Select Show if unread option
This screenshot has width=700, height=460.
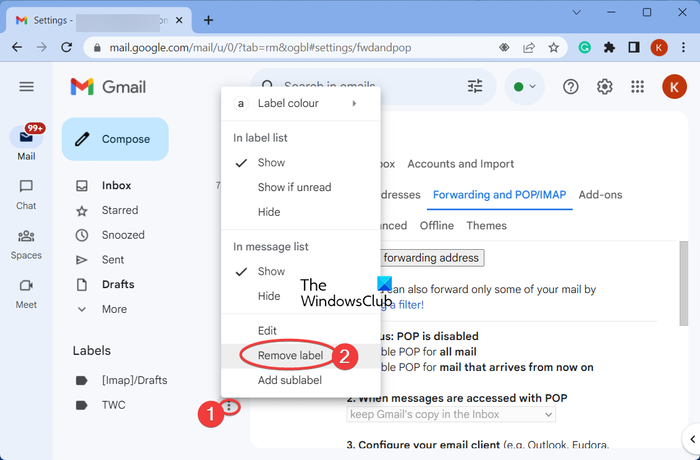pos(301,187)
